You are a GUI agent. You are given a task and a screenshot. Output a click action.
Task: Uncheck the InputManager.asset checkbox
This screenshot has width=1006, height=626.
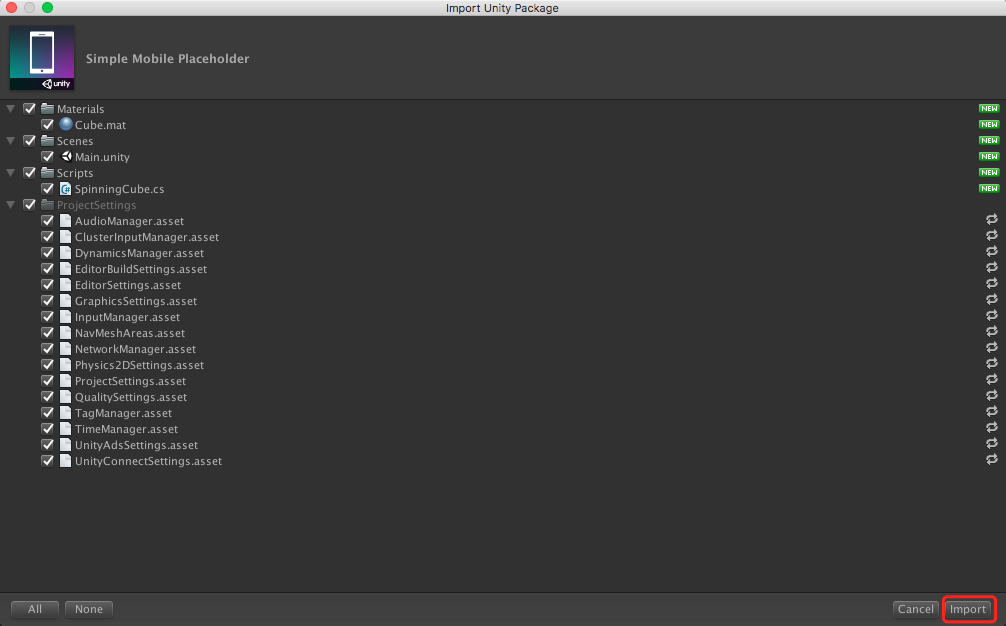[x=47, y=317]
